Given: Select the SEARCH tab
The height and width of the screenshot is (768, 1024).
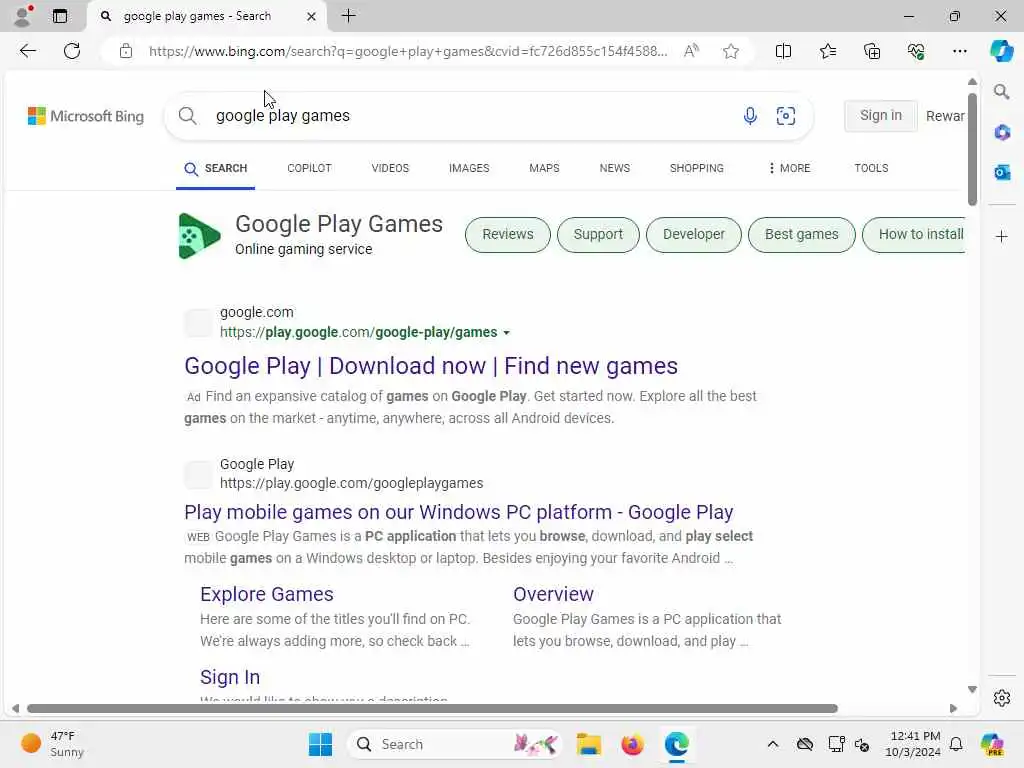Looking at the screenshot, I should (216, 168).
